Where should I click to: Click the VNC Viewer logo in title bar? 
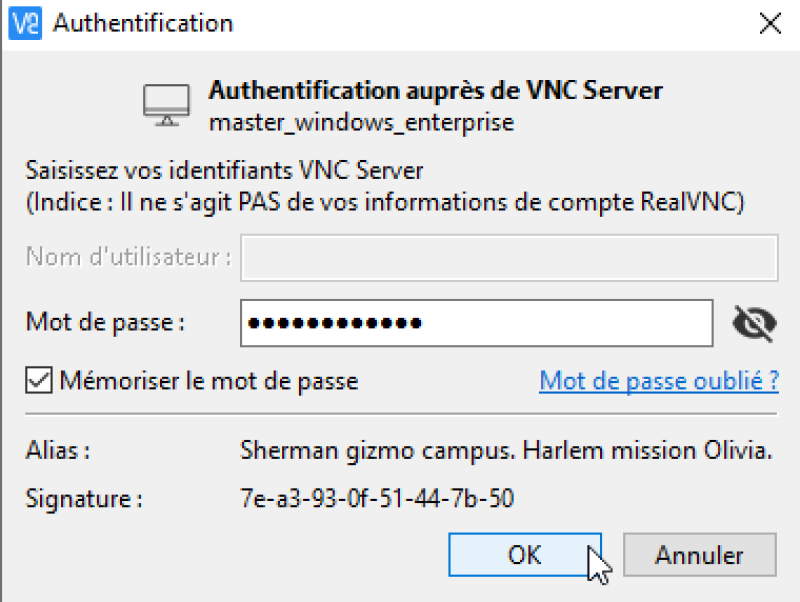[25, 23]
